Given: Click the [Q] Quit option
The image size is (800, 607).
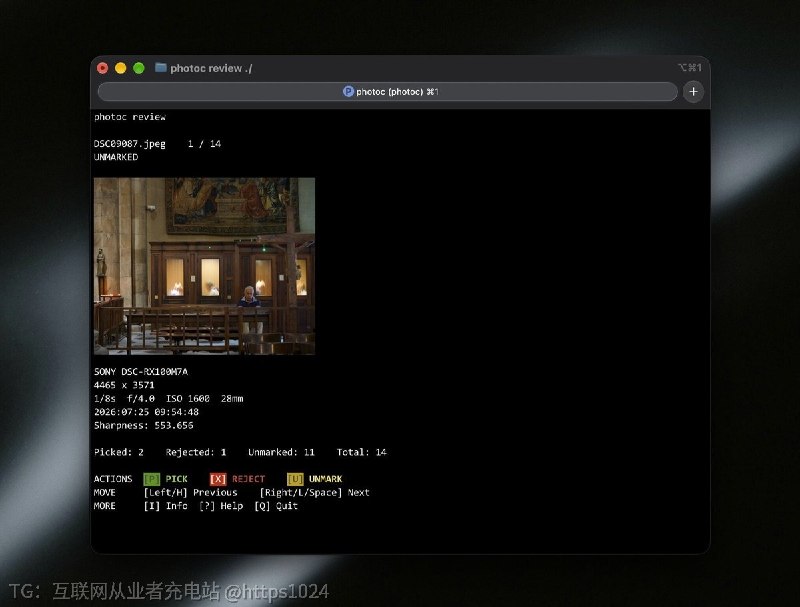Looking at the screenshot, I should point(276,506).
